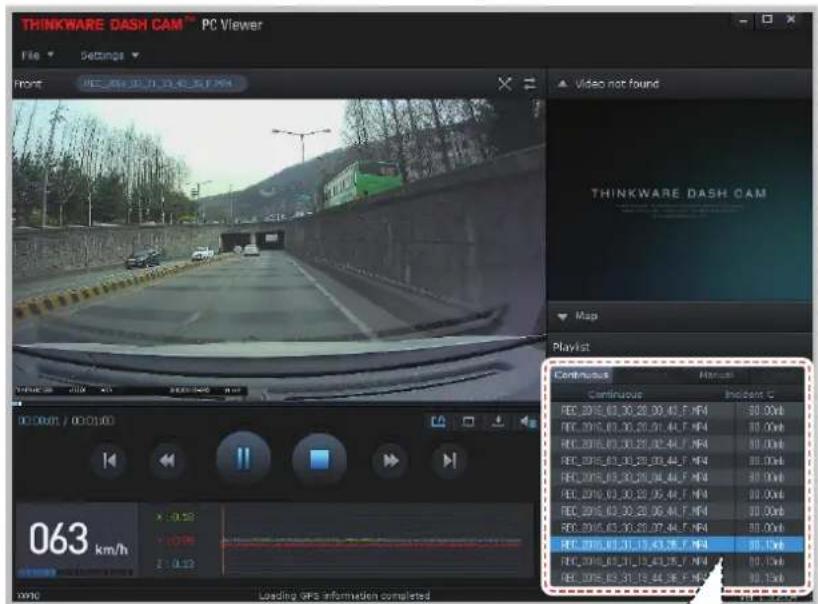Click the elapsed time readout beside 00:01:00

tap(38, 421)
